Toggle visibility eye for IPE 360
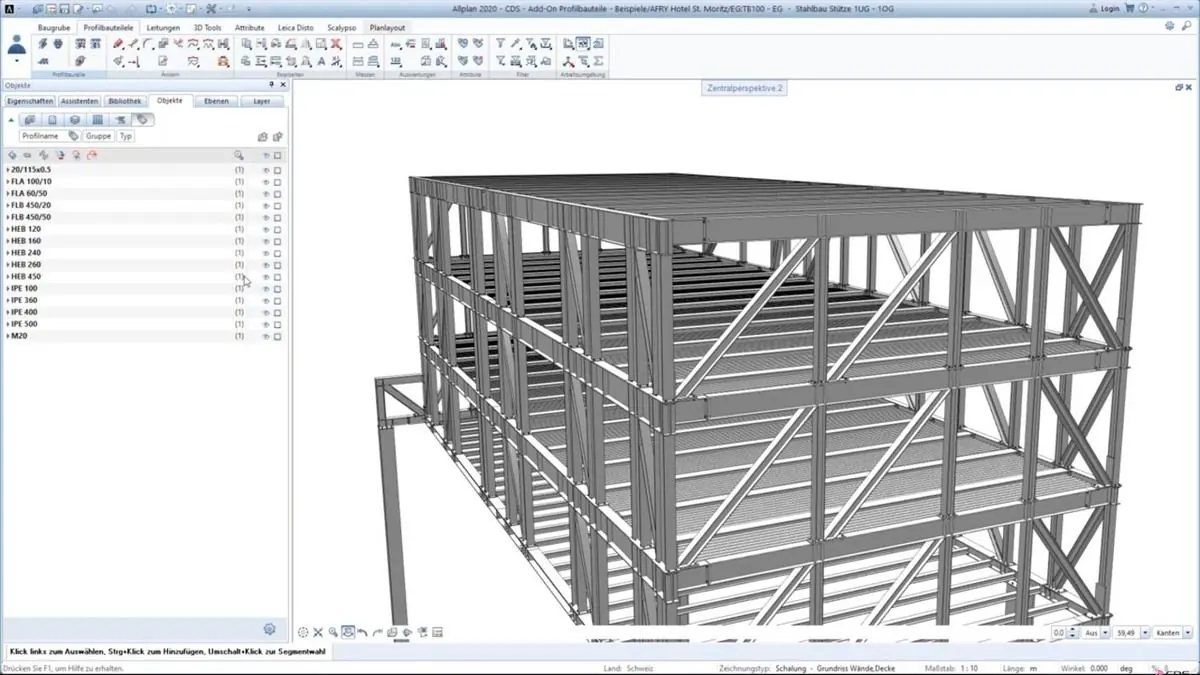The image size is (1200, 675). click(x=266, y=300)
